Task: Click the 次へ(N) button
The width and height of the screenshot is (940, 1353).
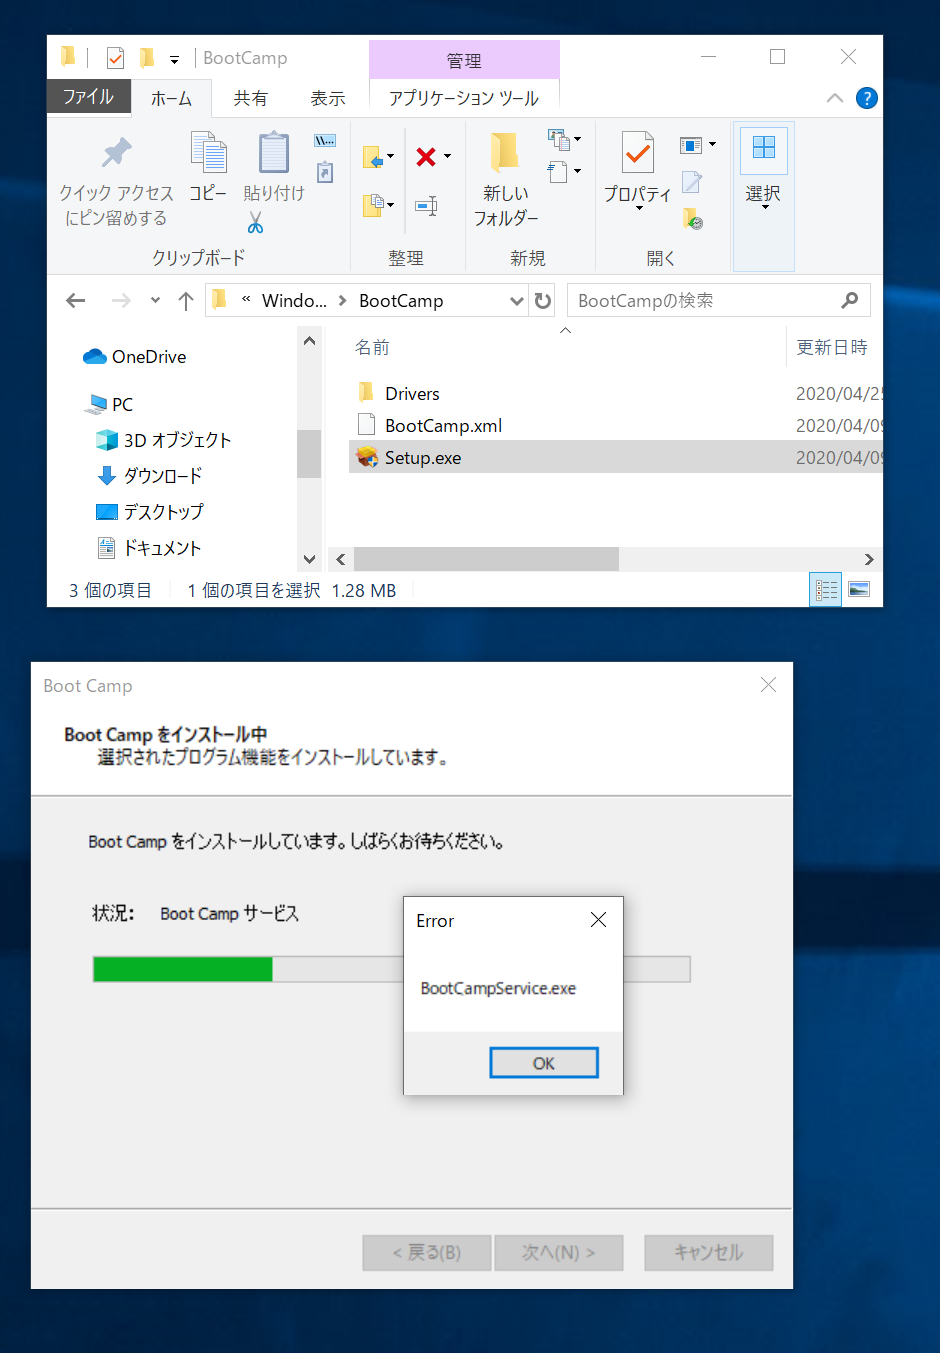Action: (559, 1252)
